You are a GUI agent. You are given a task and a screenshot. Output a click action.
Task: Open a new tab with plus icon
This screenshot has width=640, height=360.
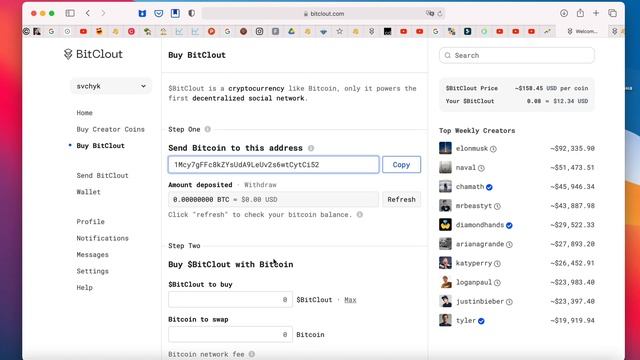596,13
